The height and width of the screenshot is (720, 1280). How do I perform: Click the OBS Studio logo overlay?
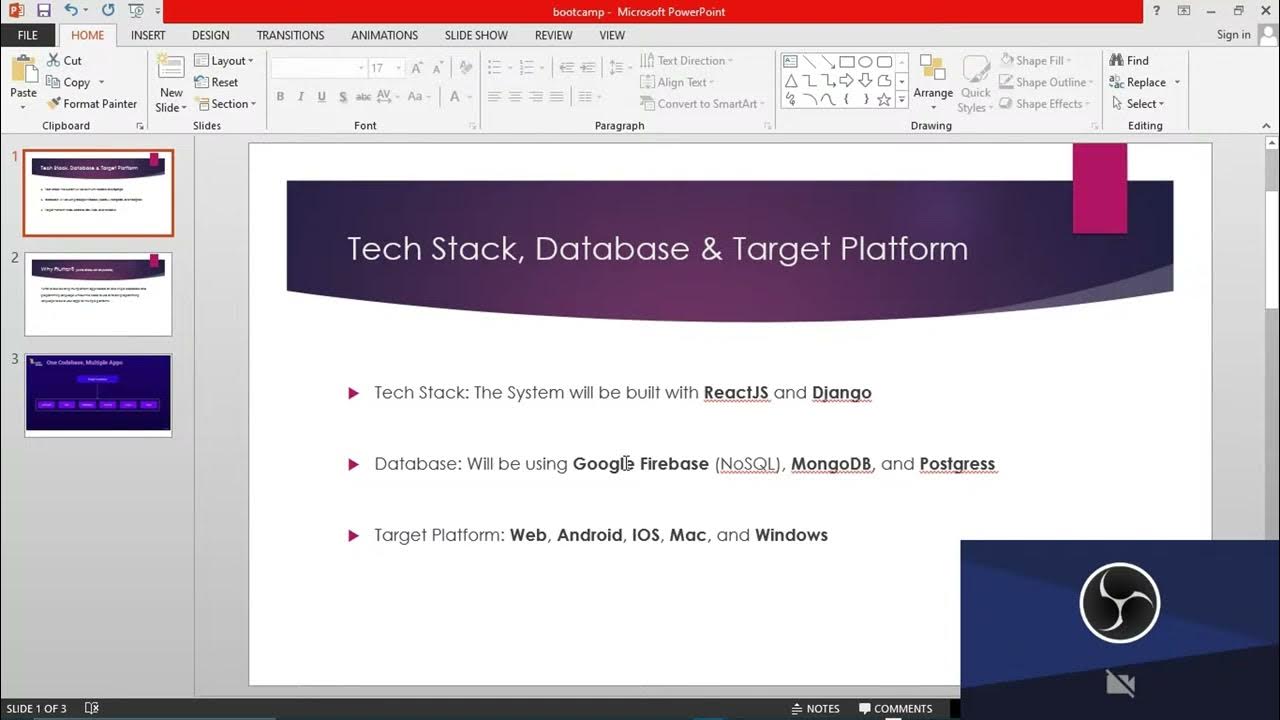point(1119,601)
